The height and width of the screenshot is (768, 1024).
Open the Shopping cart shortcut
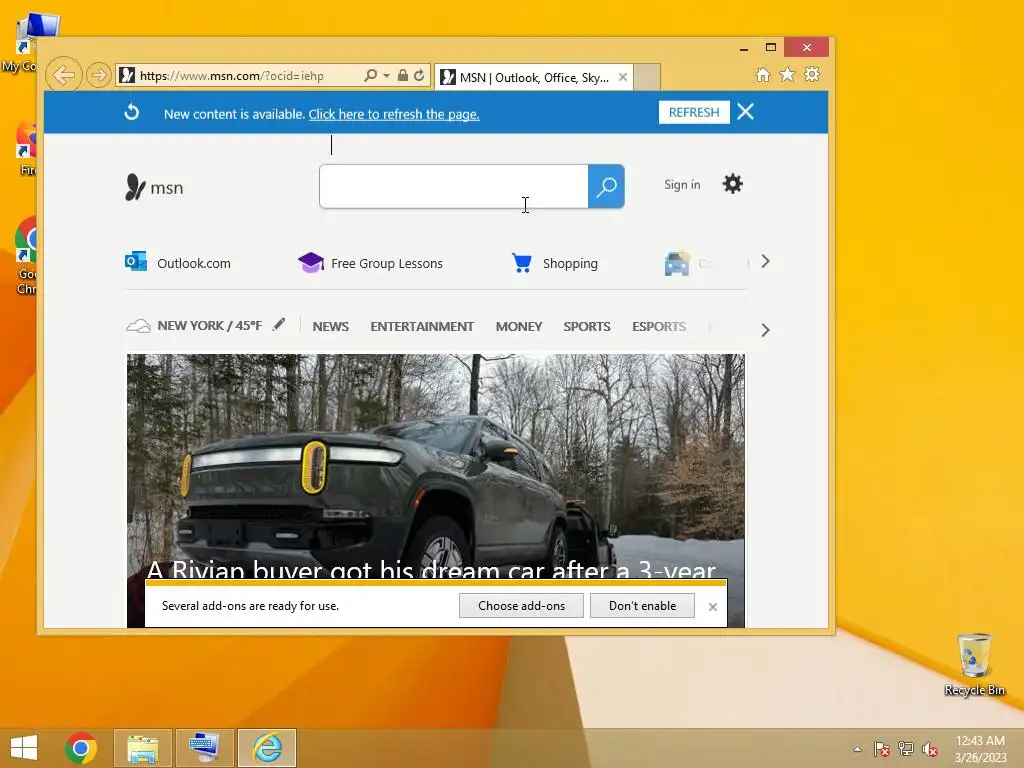coord(554,263)
